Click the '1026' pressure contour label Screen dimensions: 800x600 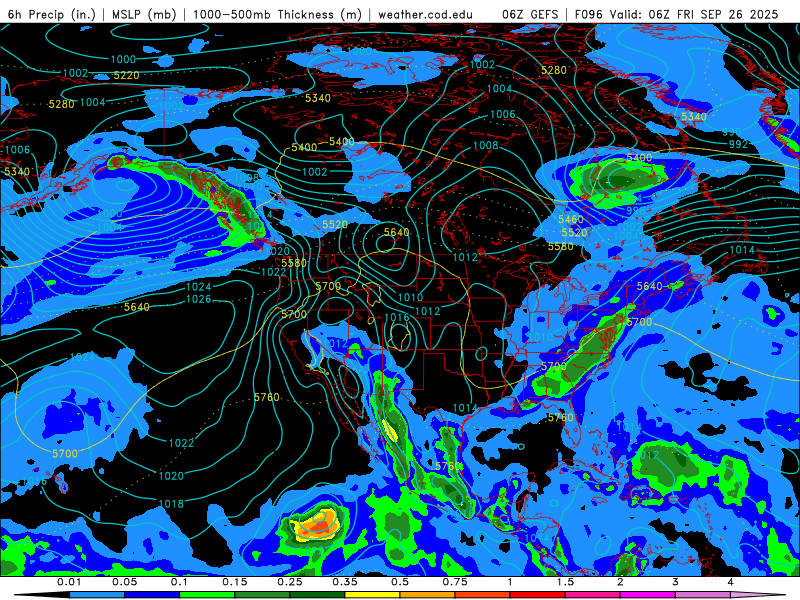click(x=198, y=299)
